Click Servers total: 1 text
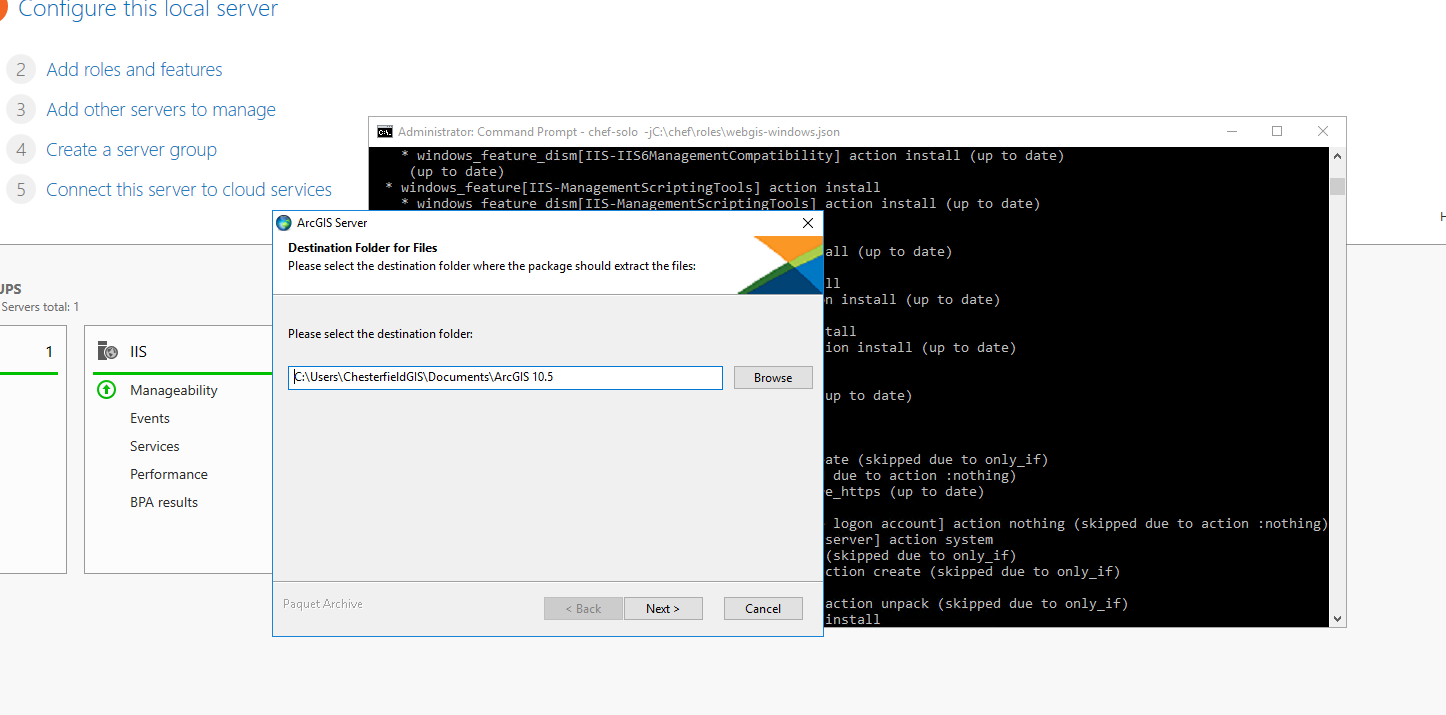1446x715 pixels. click(x=40, y=307)
